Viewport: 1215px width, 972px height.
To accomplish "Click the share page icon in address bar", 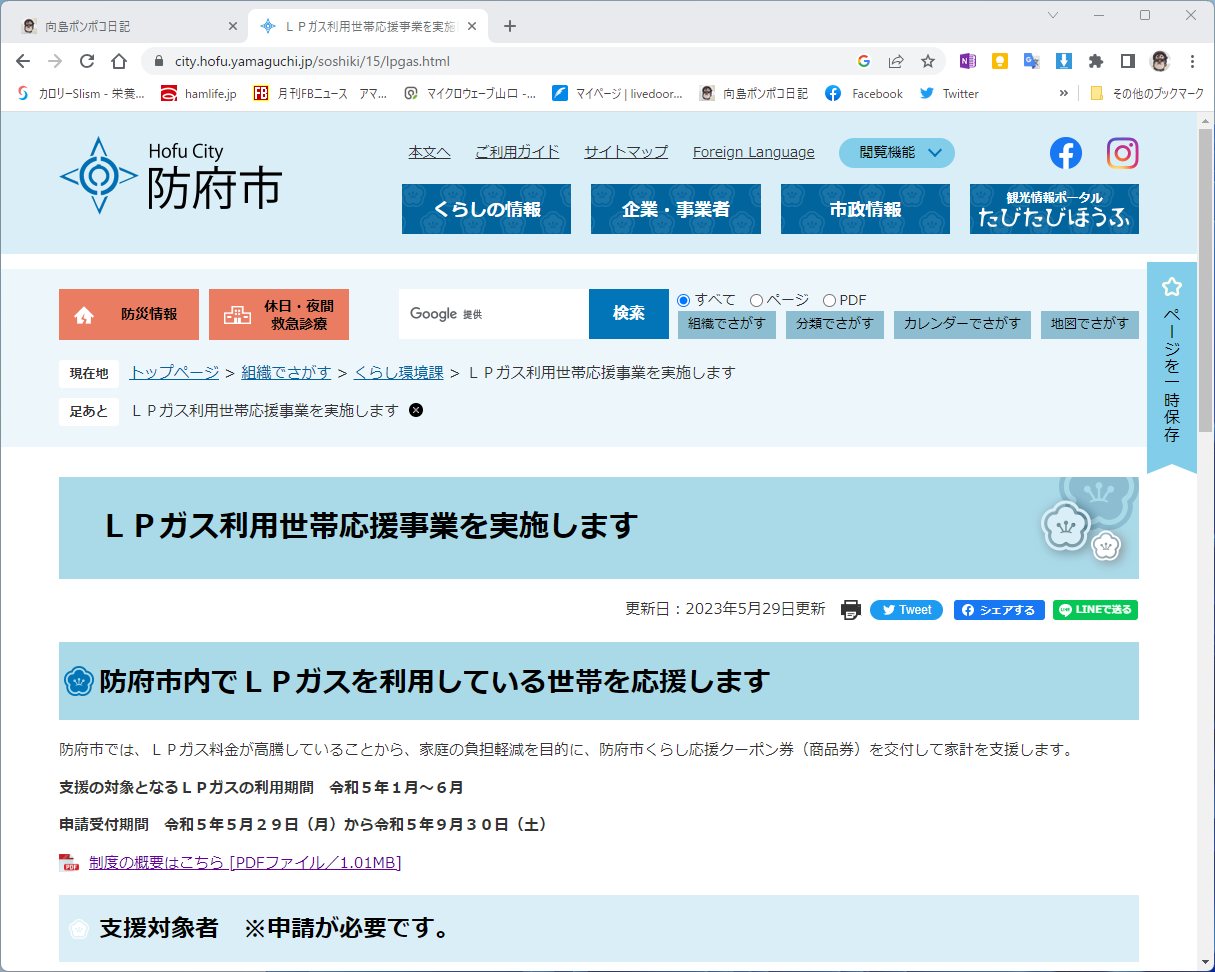I will click(896, 61).
